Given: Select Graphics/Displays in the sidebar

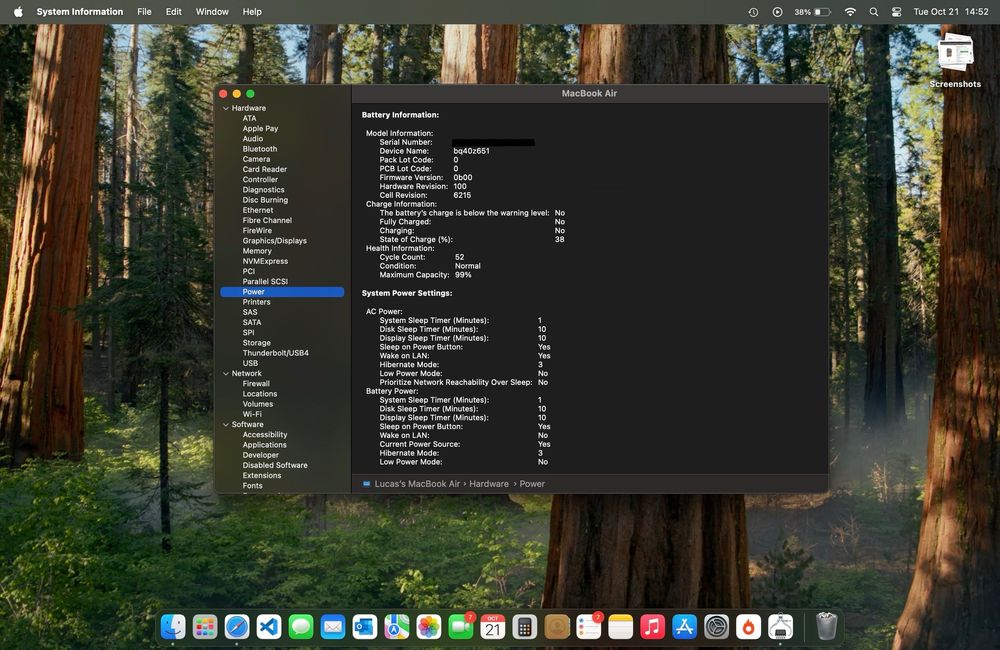Looking at the screenshot, I should tap(274, 240).
